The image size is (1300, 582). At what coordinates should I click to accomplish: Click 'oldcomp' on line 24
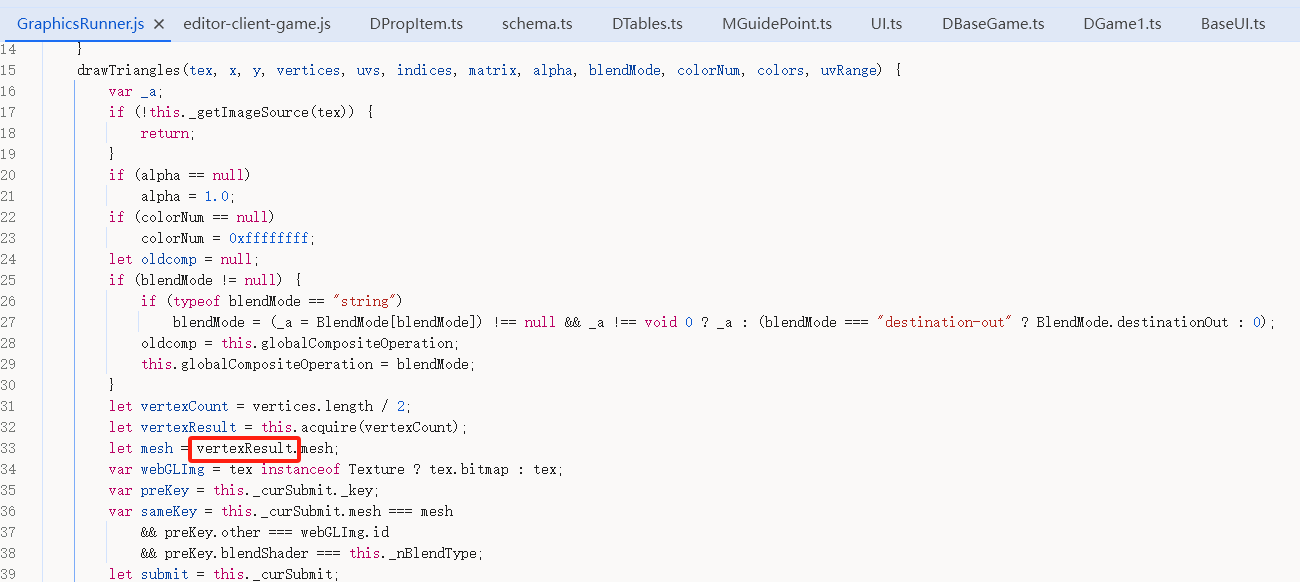click(x=169, y=259)
